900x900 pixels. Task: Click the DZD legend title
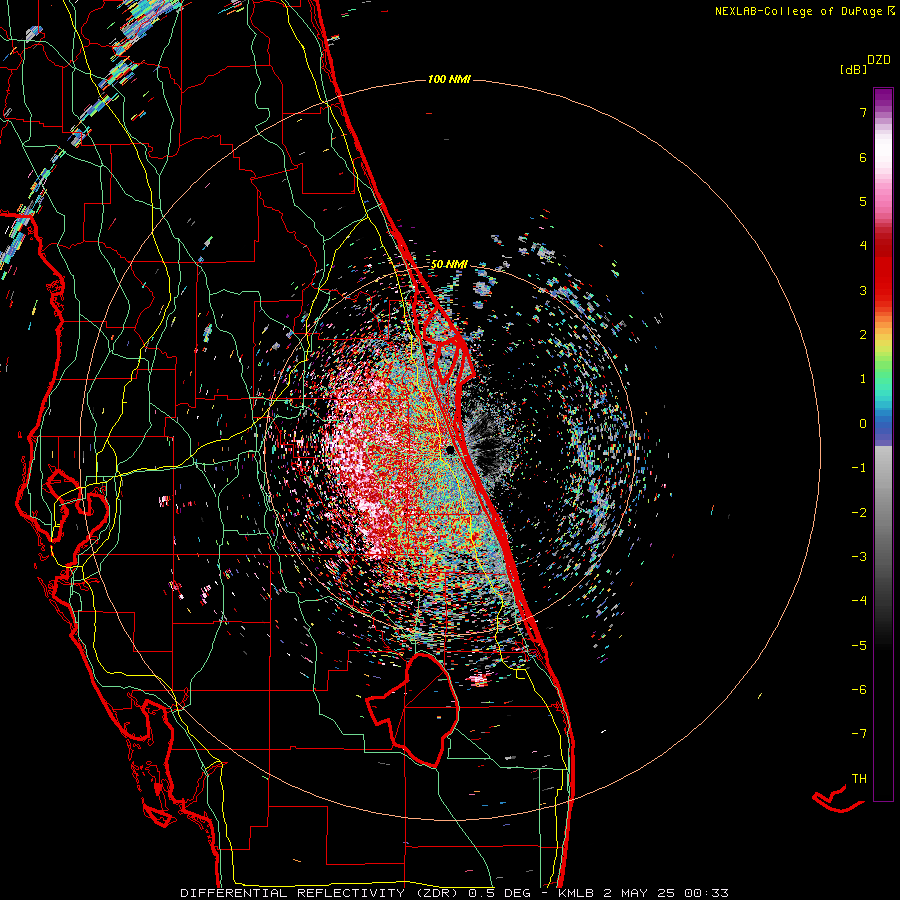879,60
